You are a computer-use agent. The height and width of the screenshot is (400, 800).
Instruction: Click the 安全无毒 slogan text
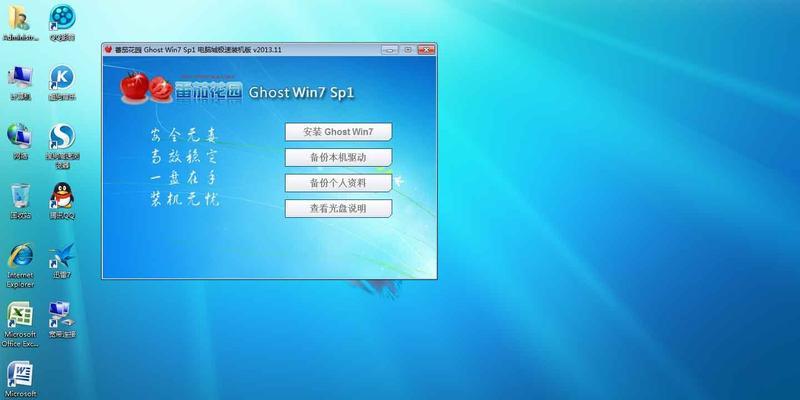(x=184, y=135)
